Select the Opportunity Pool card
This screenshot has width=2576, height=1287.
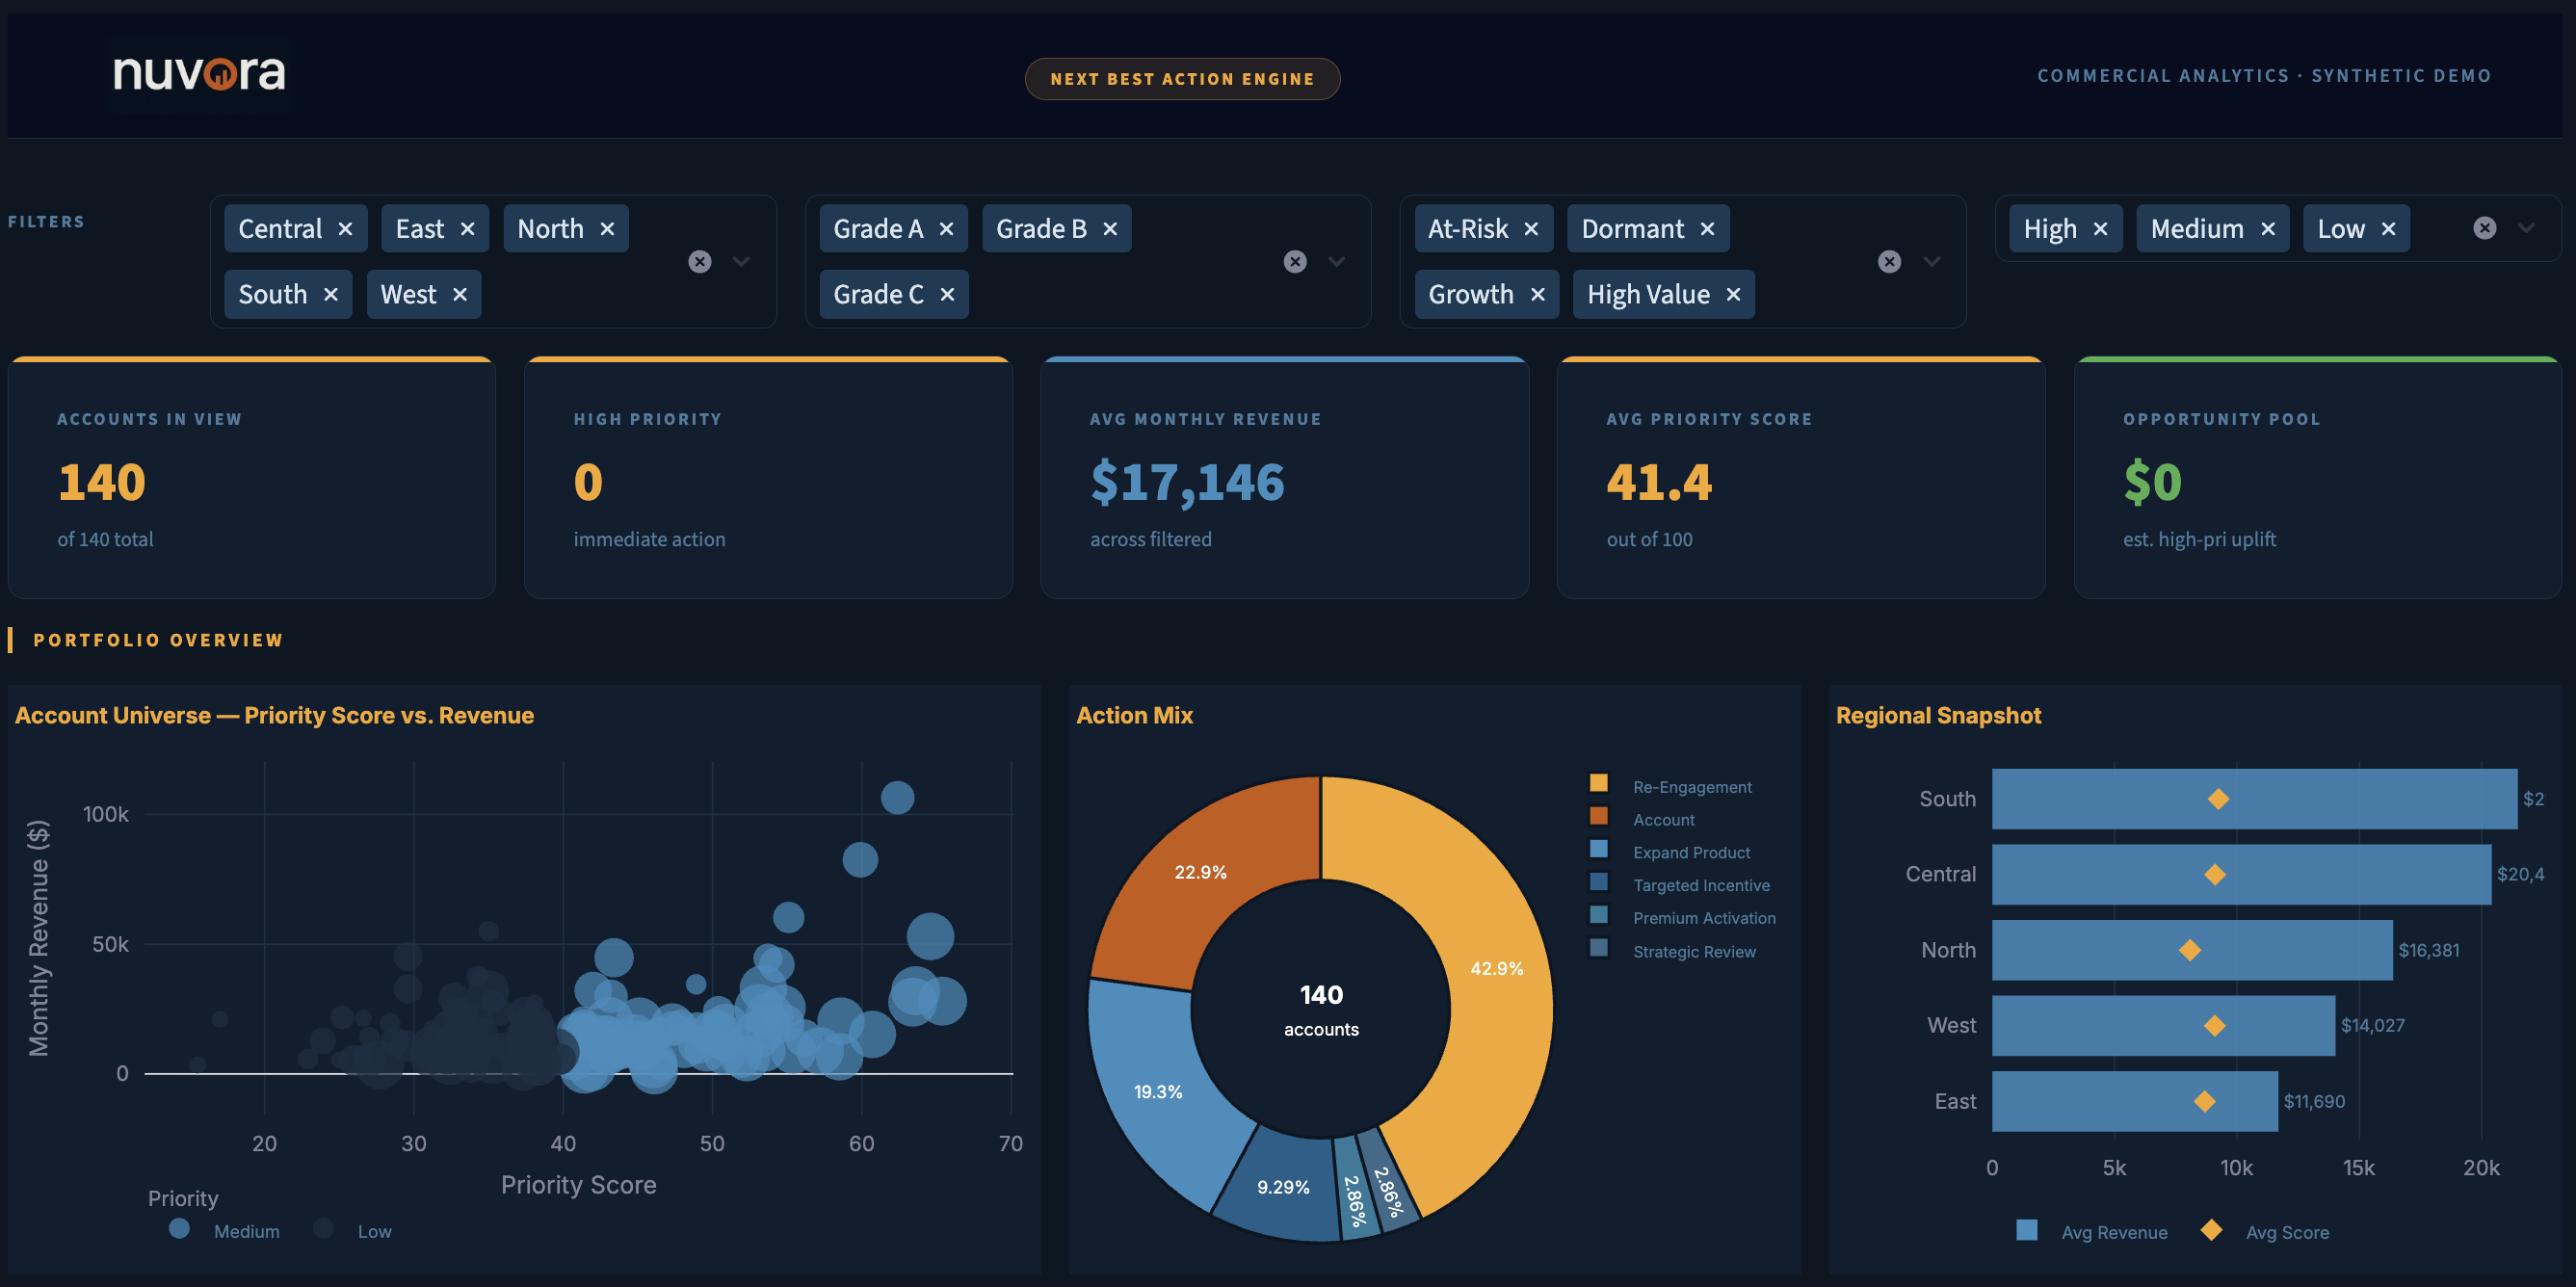point(2317,478)
